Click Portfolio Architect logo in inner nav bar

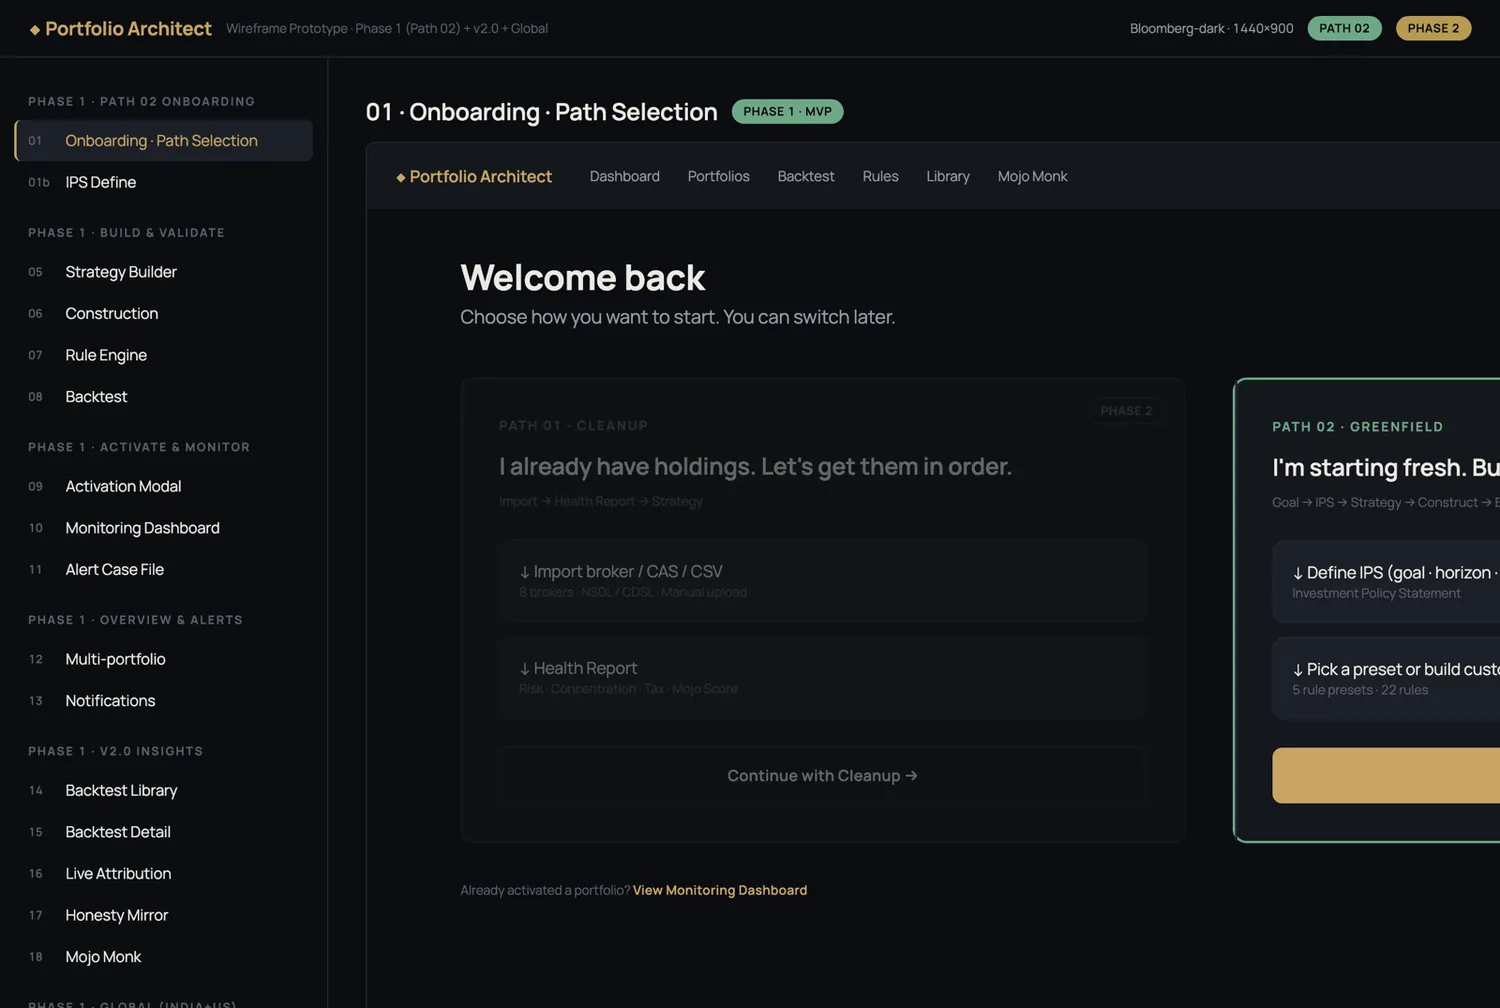[x=474, y=176]
